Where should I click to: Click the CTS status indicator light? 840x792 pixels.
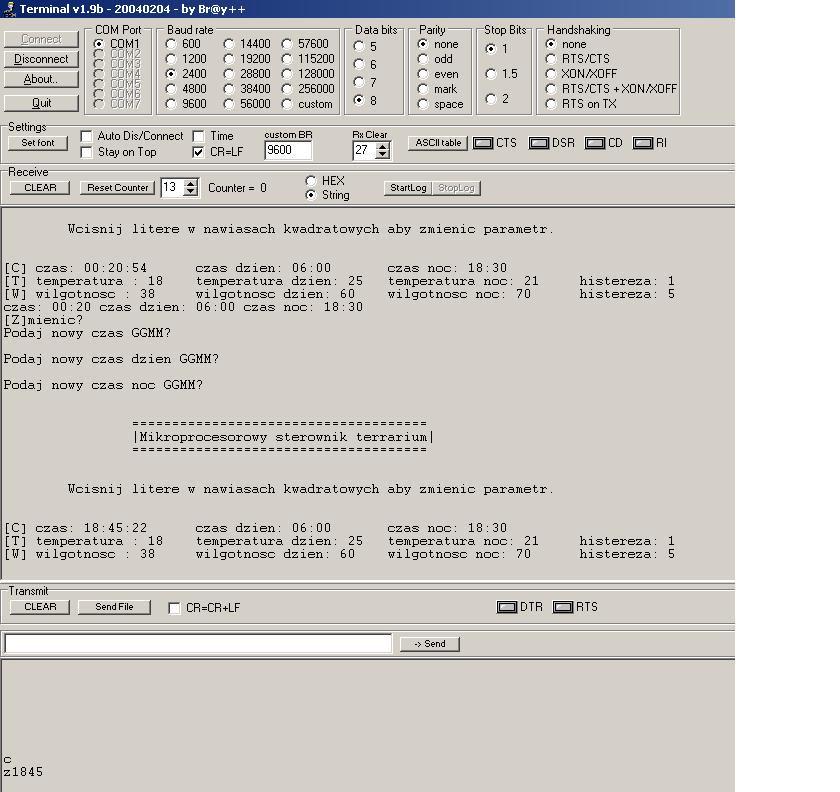(483, 143)
